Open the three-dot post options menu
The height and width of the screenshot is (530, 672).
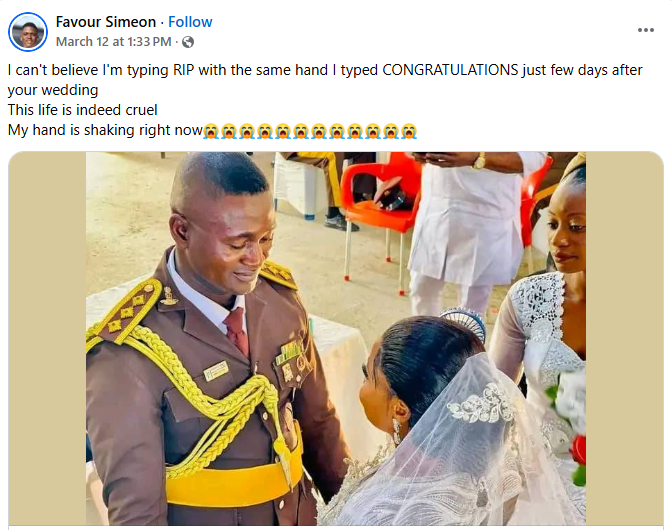pyautogui.click(x=646, y=32)
